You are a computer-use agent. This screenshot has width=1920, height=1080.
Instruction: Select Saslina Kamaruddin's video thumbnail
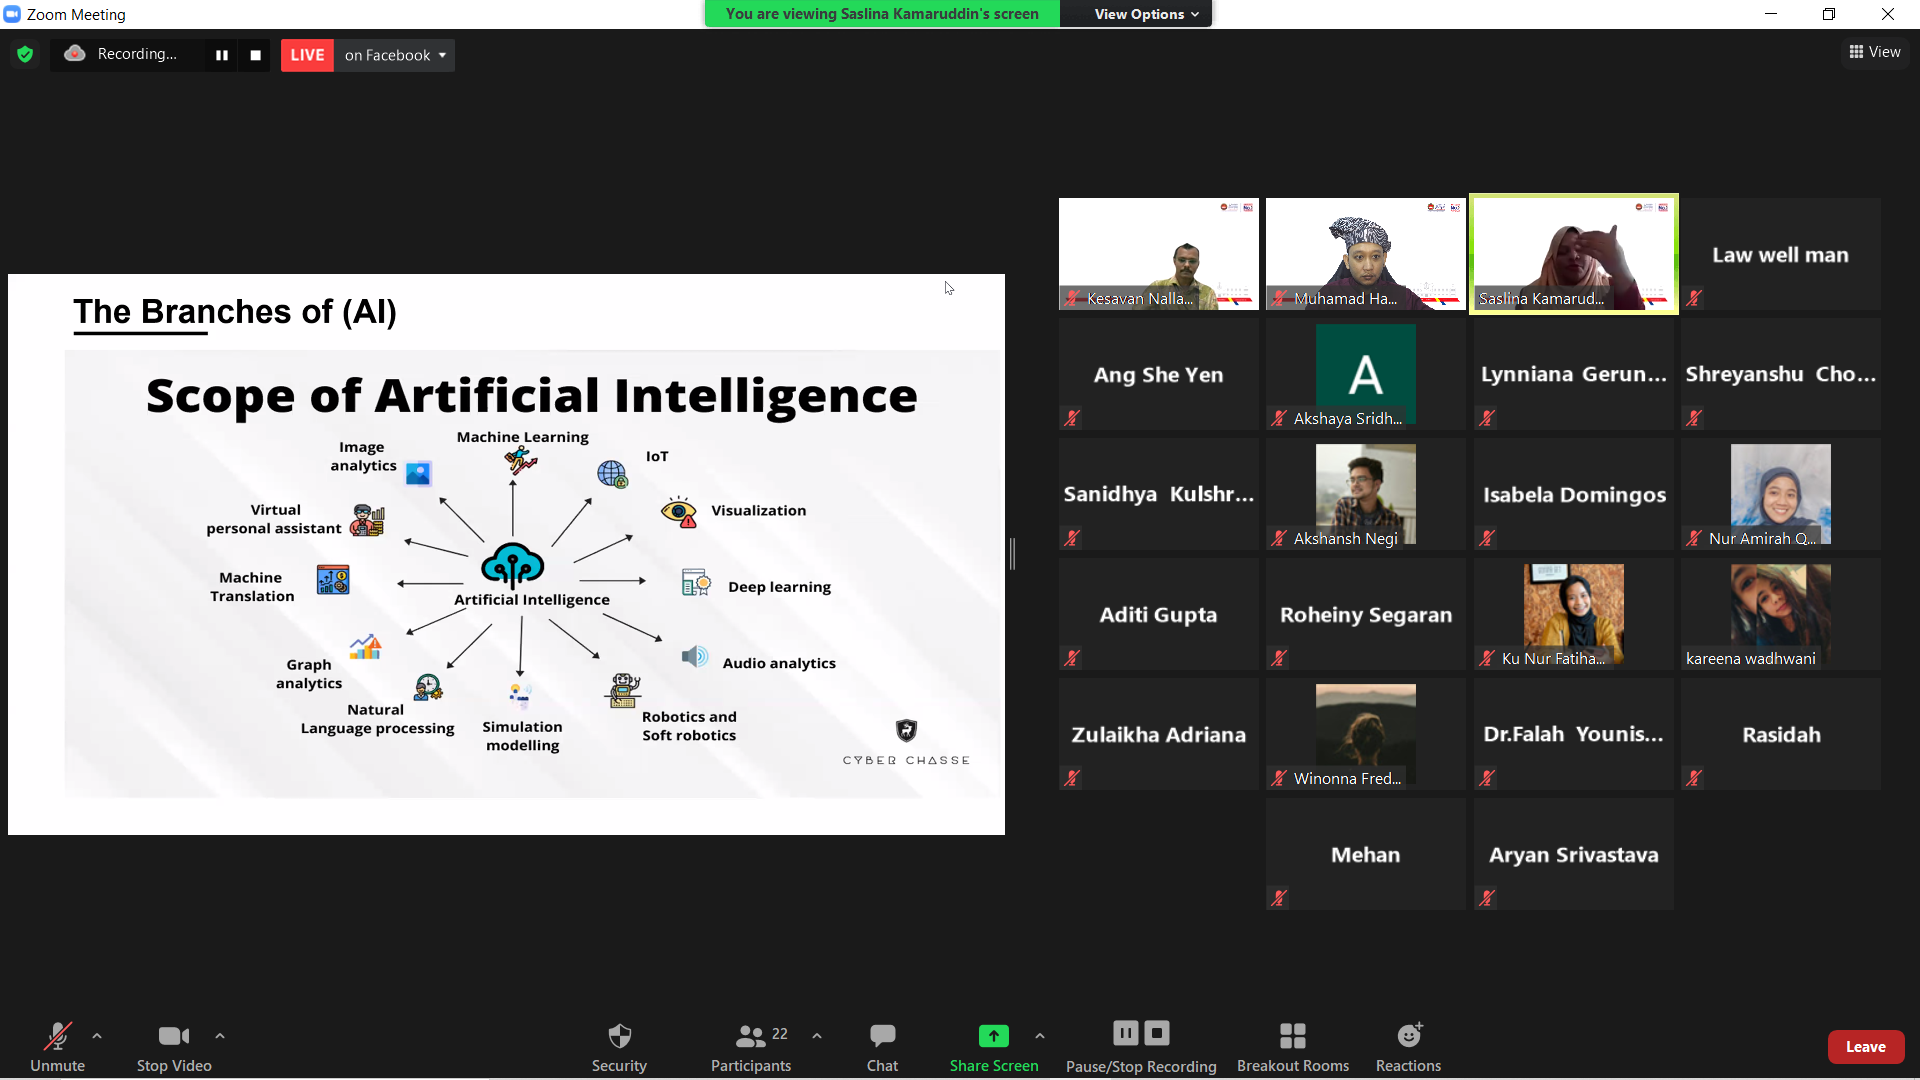tap(1573, 254)
